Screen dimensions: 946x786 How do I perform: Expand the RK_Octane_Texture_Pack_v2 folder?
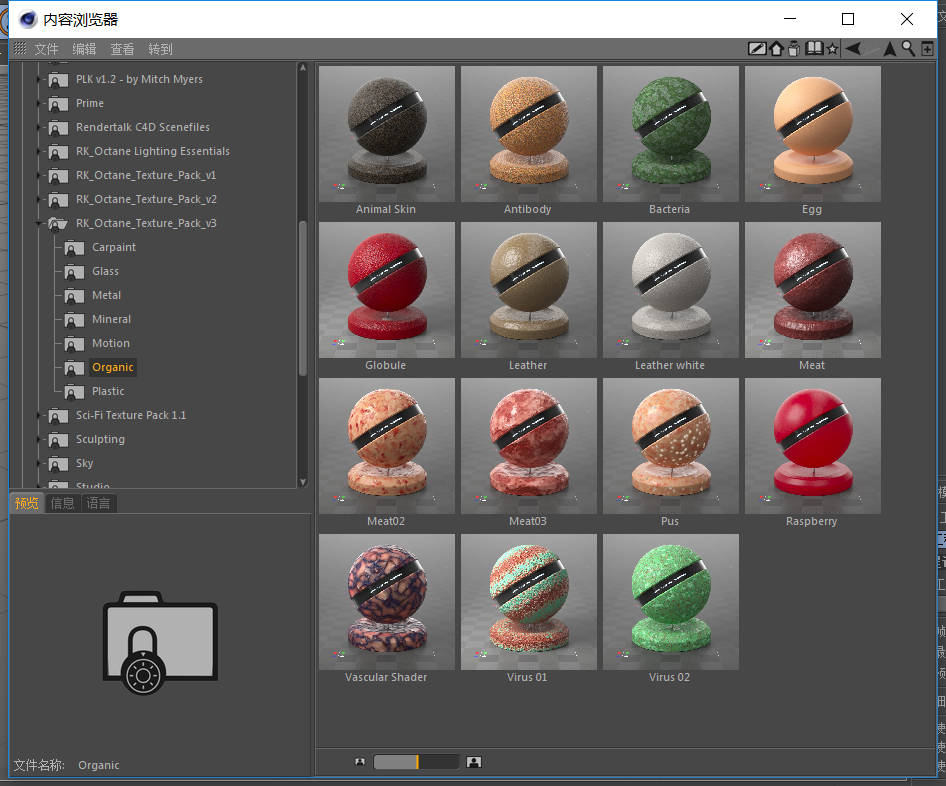point(39,199)
